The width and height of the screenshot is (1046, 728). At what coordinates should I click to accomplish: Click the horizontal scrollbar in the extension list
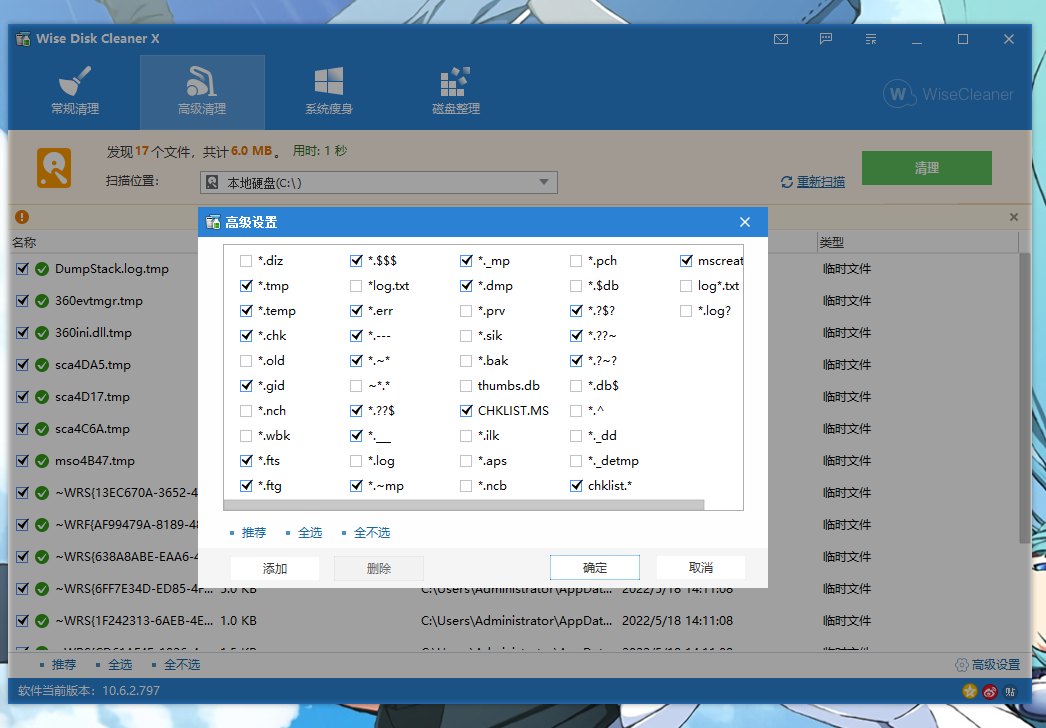pyautogui.click(x=464, y=504)
